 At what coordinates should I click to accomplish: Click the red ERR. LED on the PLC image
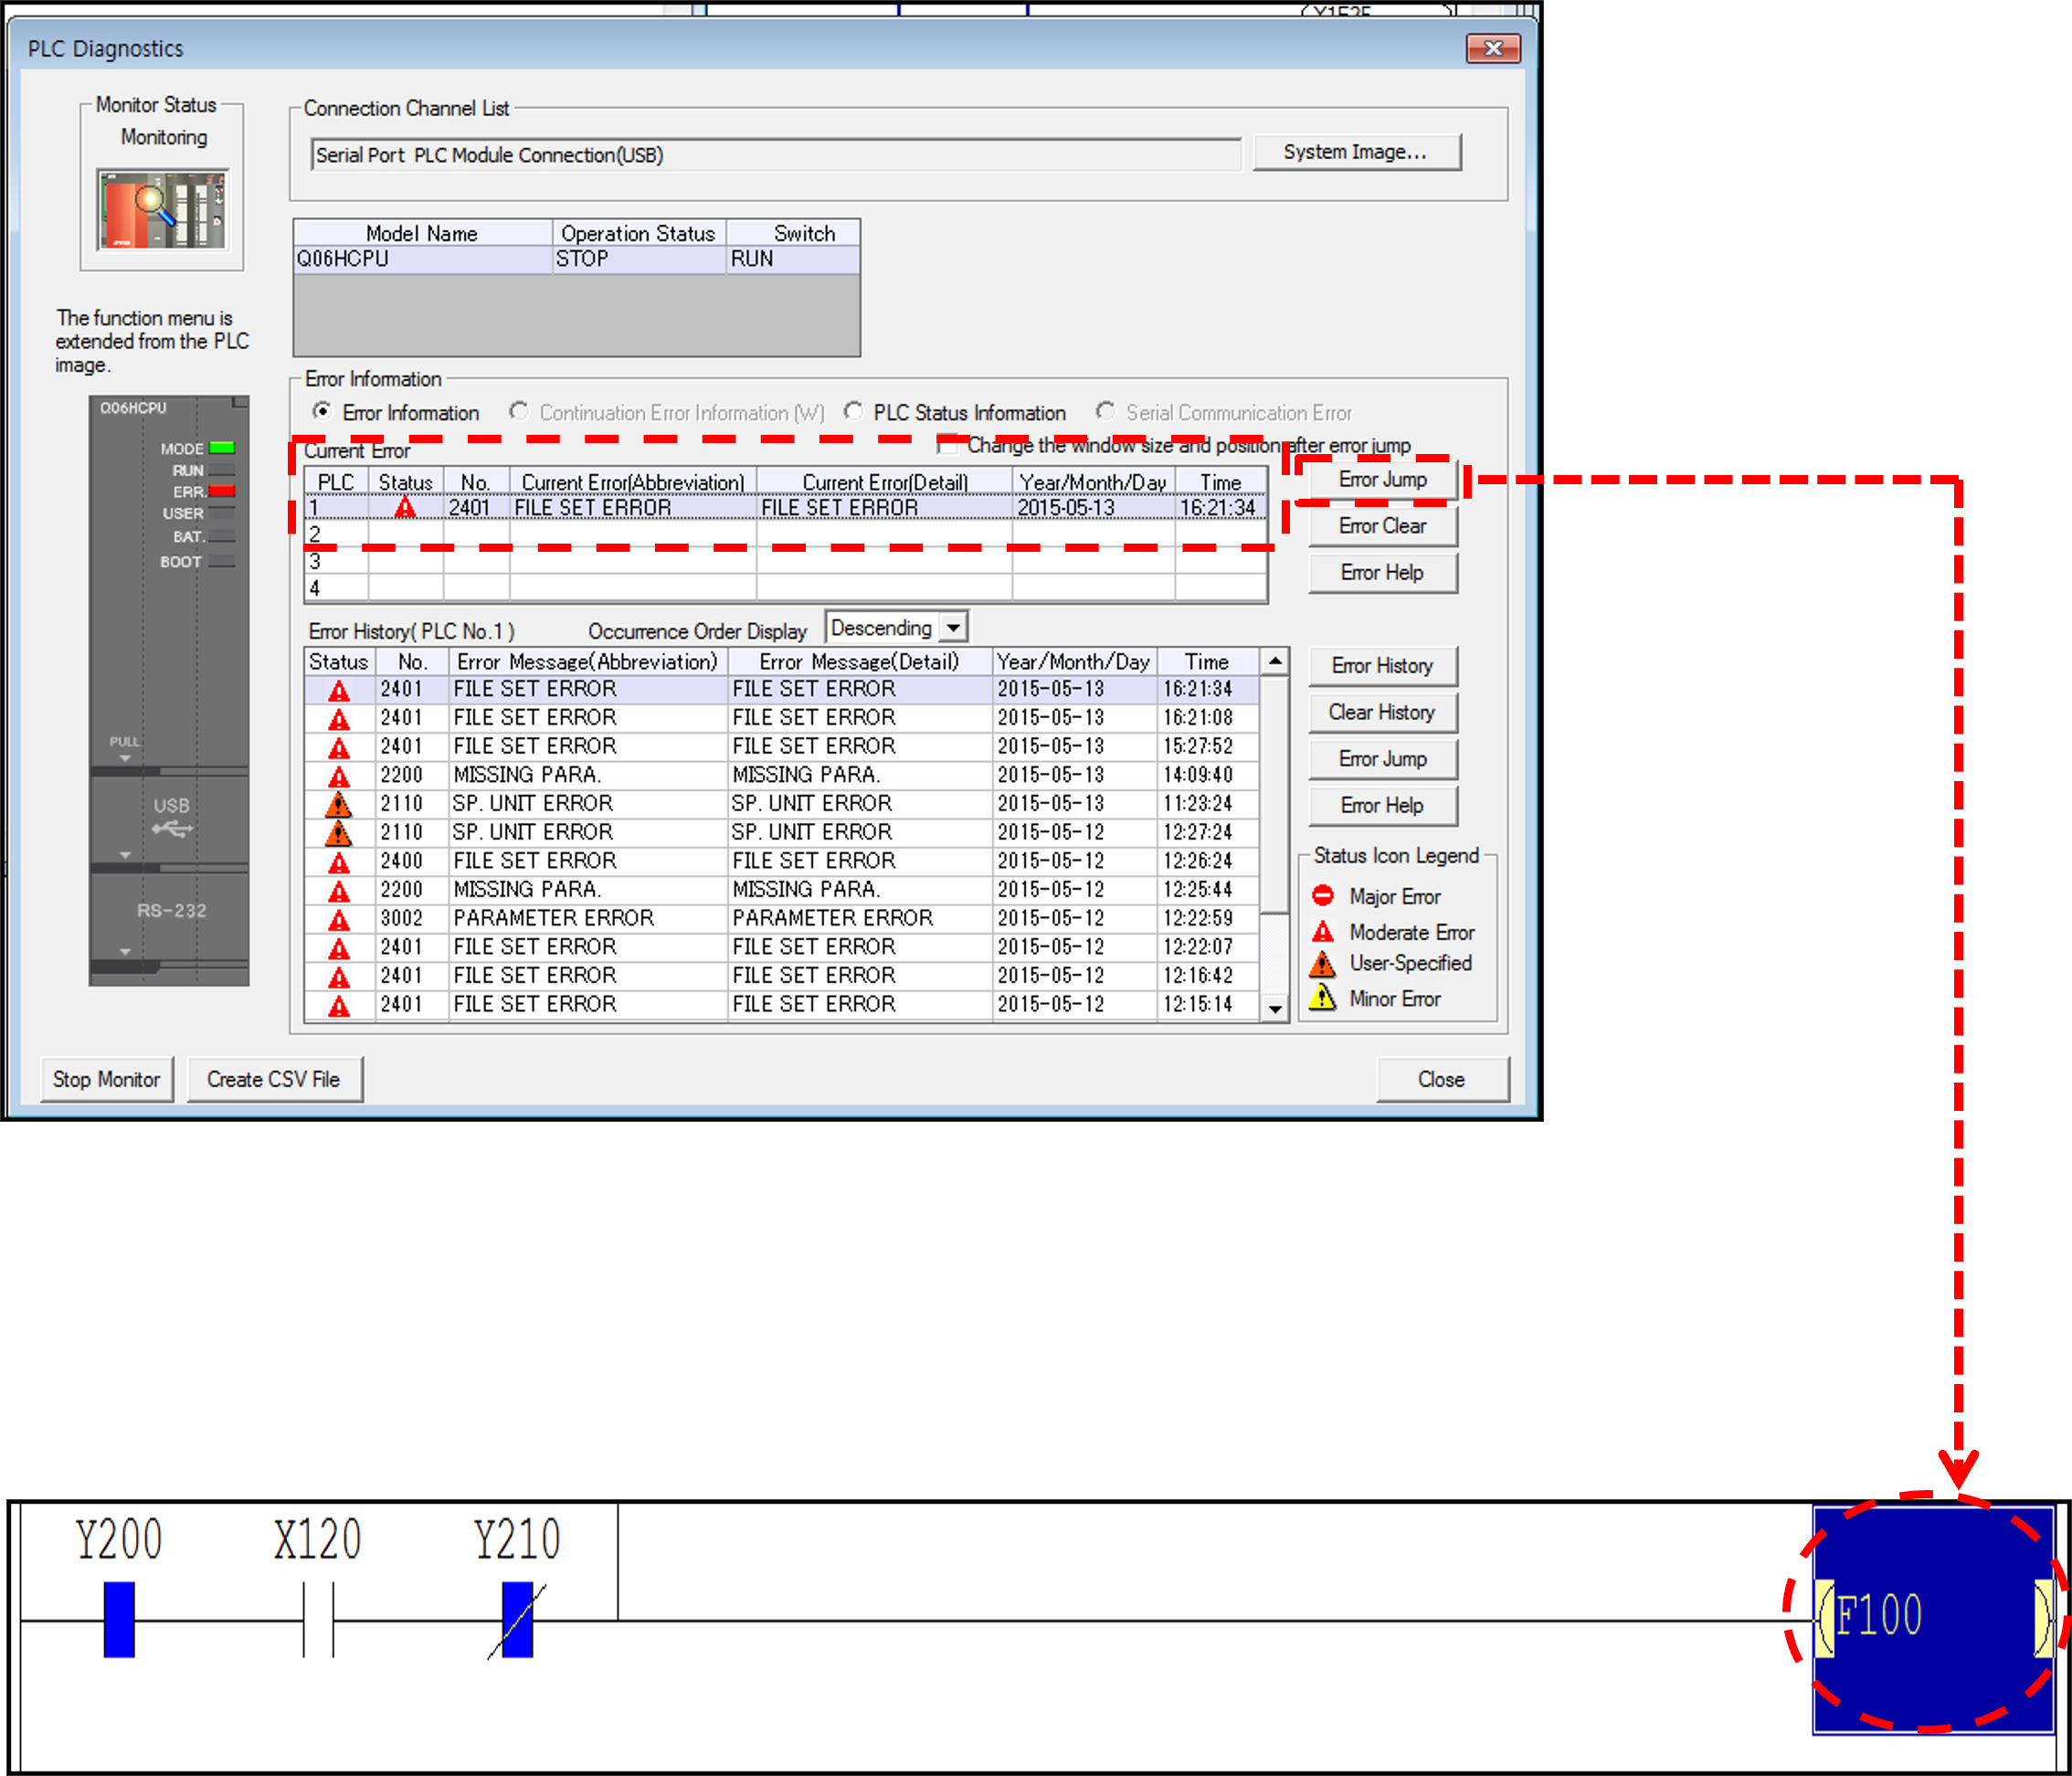tap(222, 491)
